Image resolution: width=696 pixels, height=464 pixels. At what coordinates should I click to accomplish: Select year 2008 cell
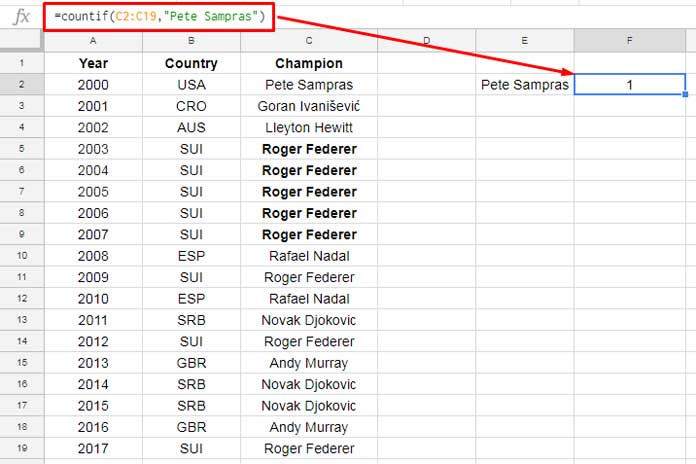pos(93,256)
